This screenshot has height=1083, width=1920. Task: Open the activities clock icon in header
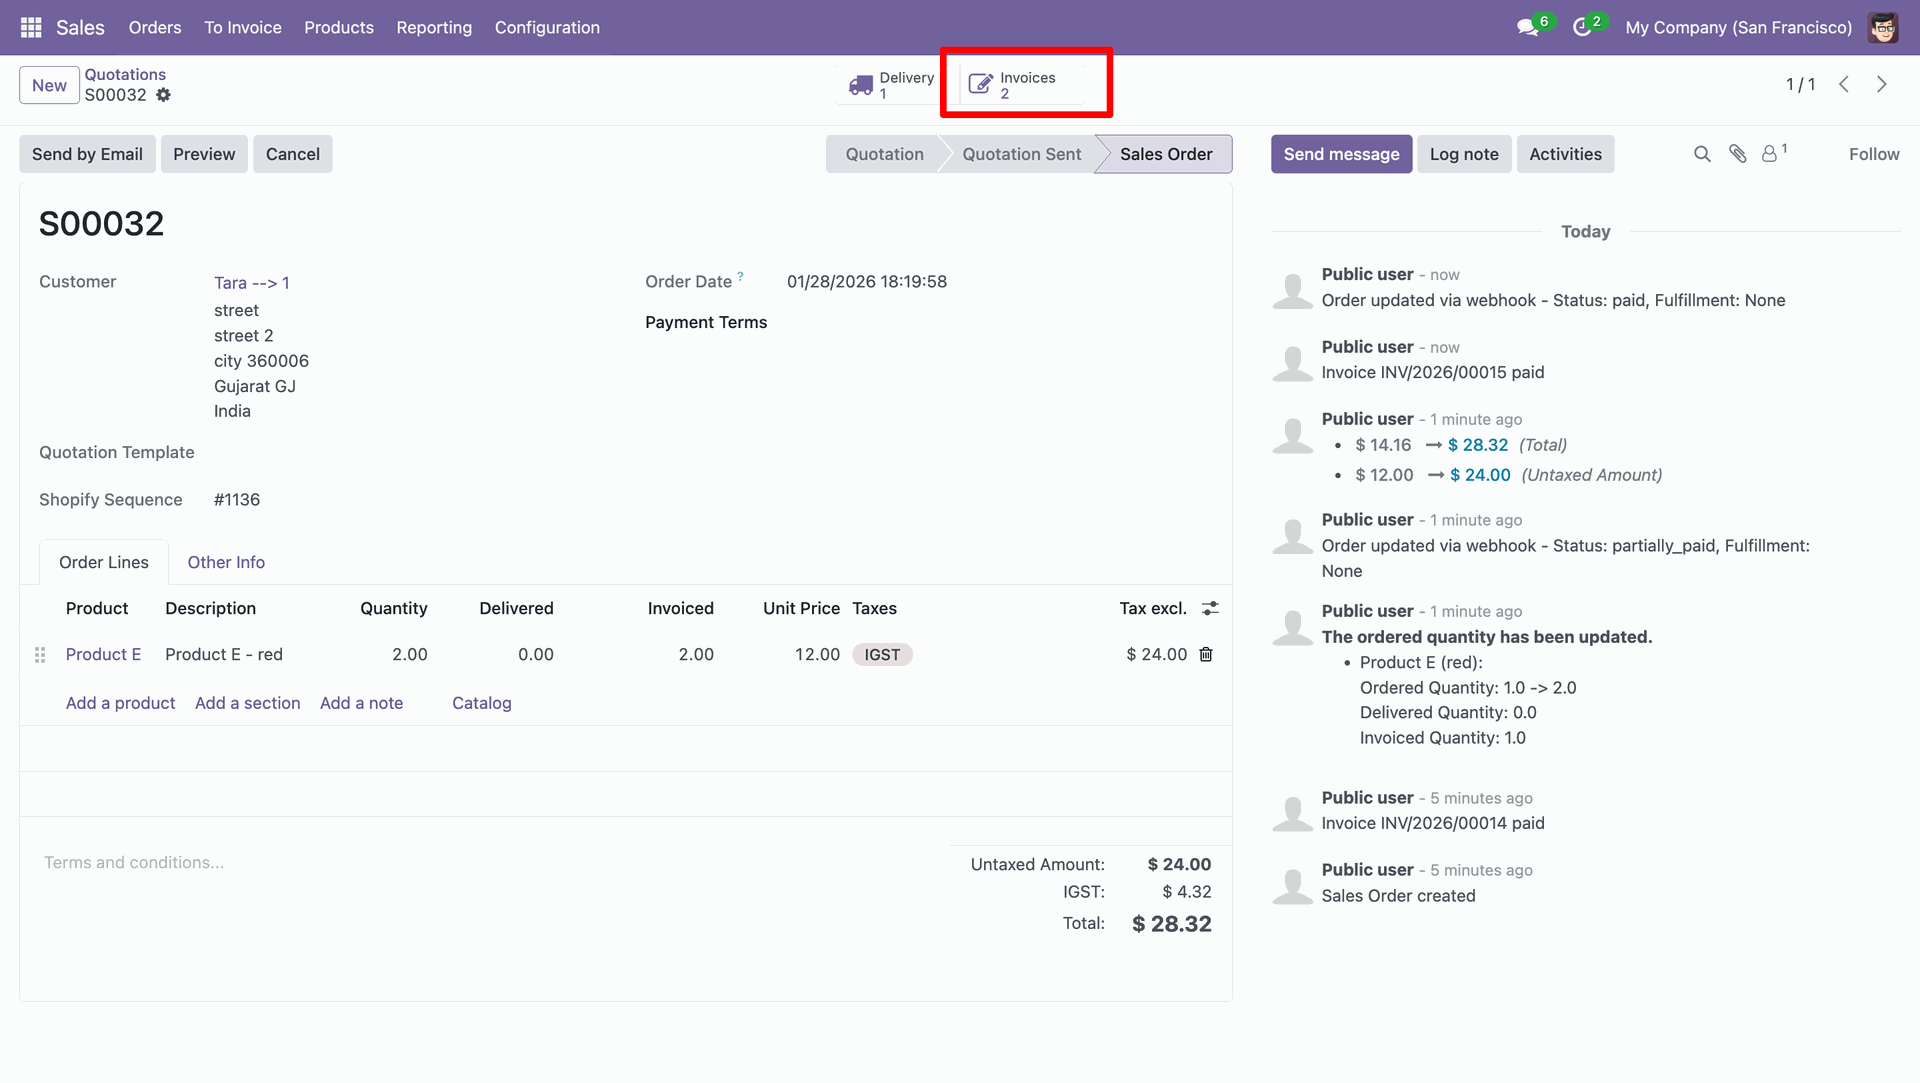(1582, 27)
